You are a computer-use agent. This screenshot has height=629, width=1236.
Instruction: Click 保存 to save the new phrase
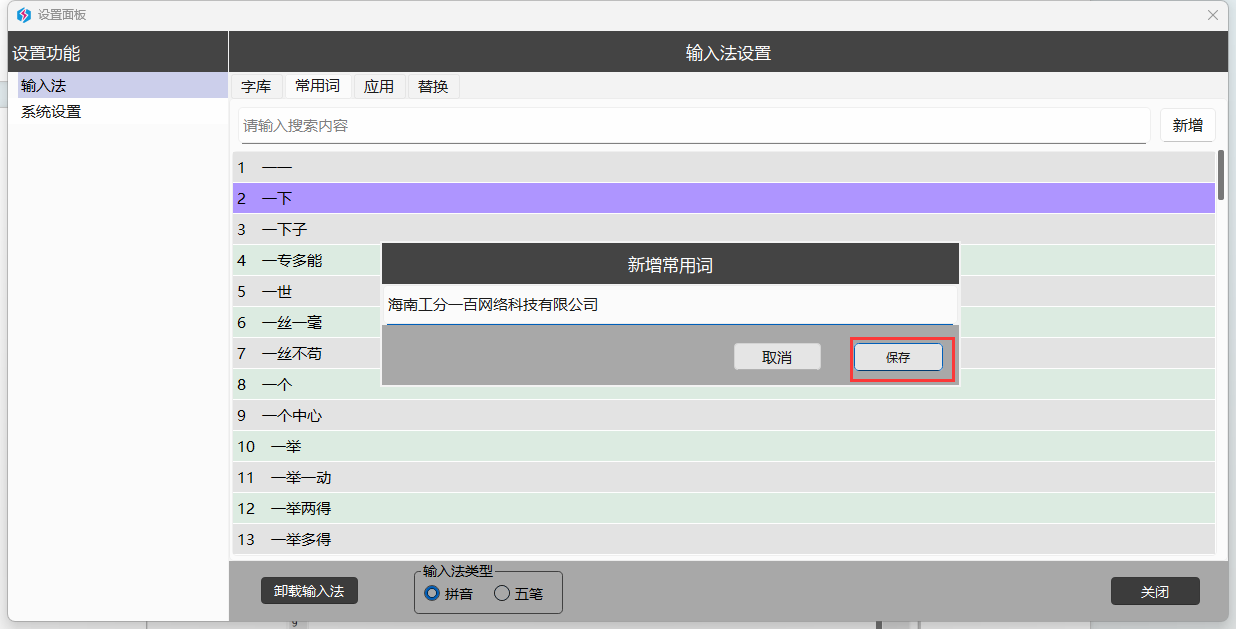[898, 358]
